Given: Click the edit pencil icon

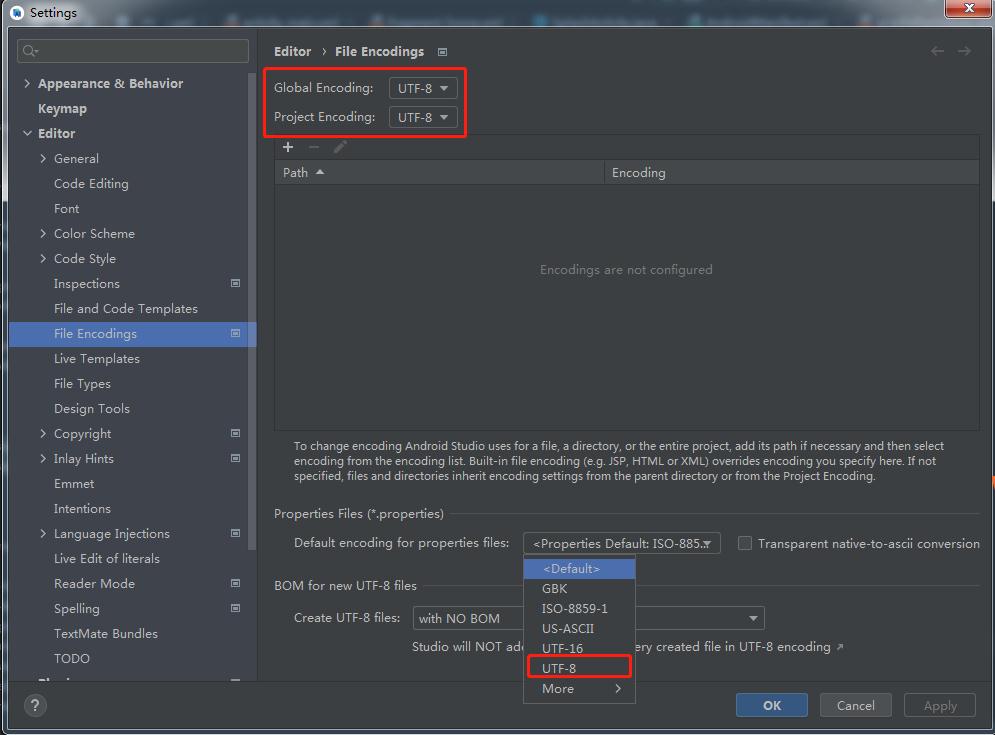Looking at the screenshot, I should [x=340, y=147].
